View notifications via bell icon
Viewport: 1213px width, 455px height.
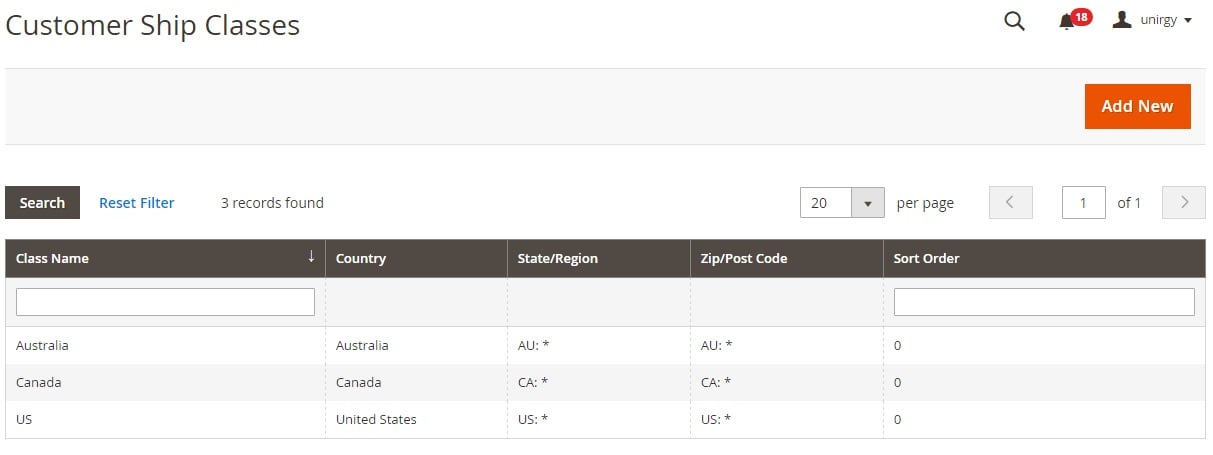click(1066, 22)
